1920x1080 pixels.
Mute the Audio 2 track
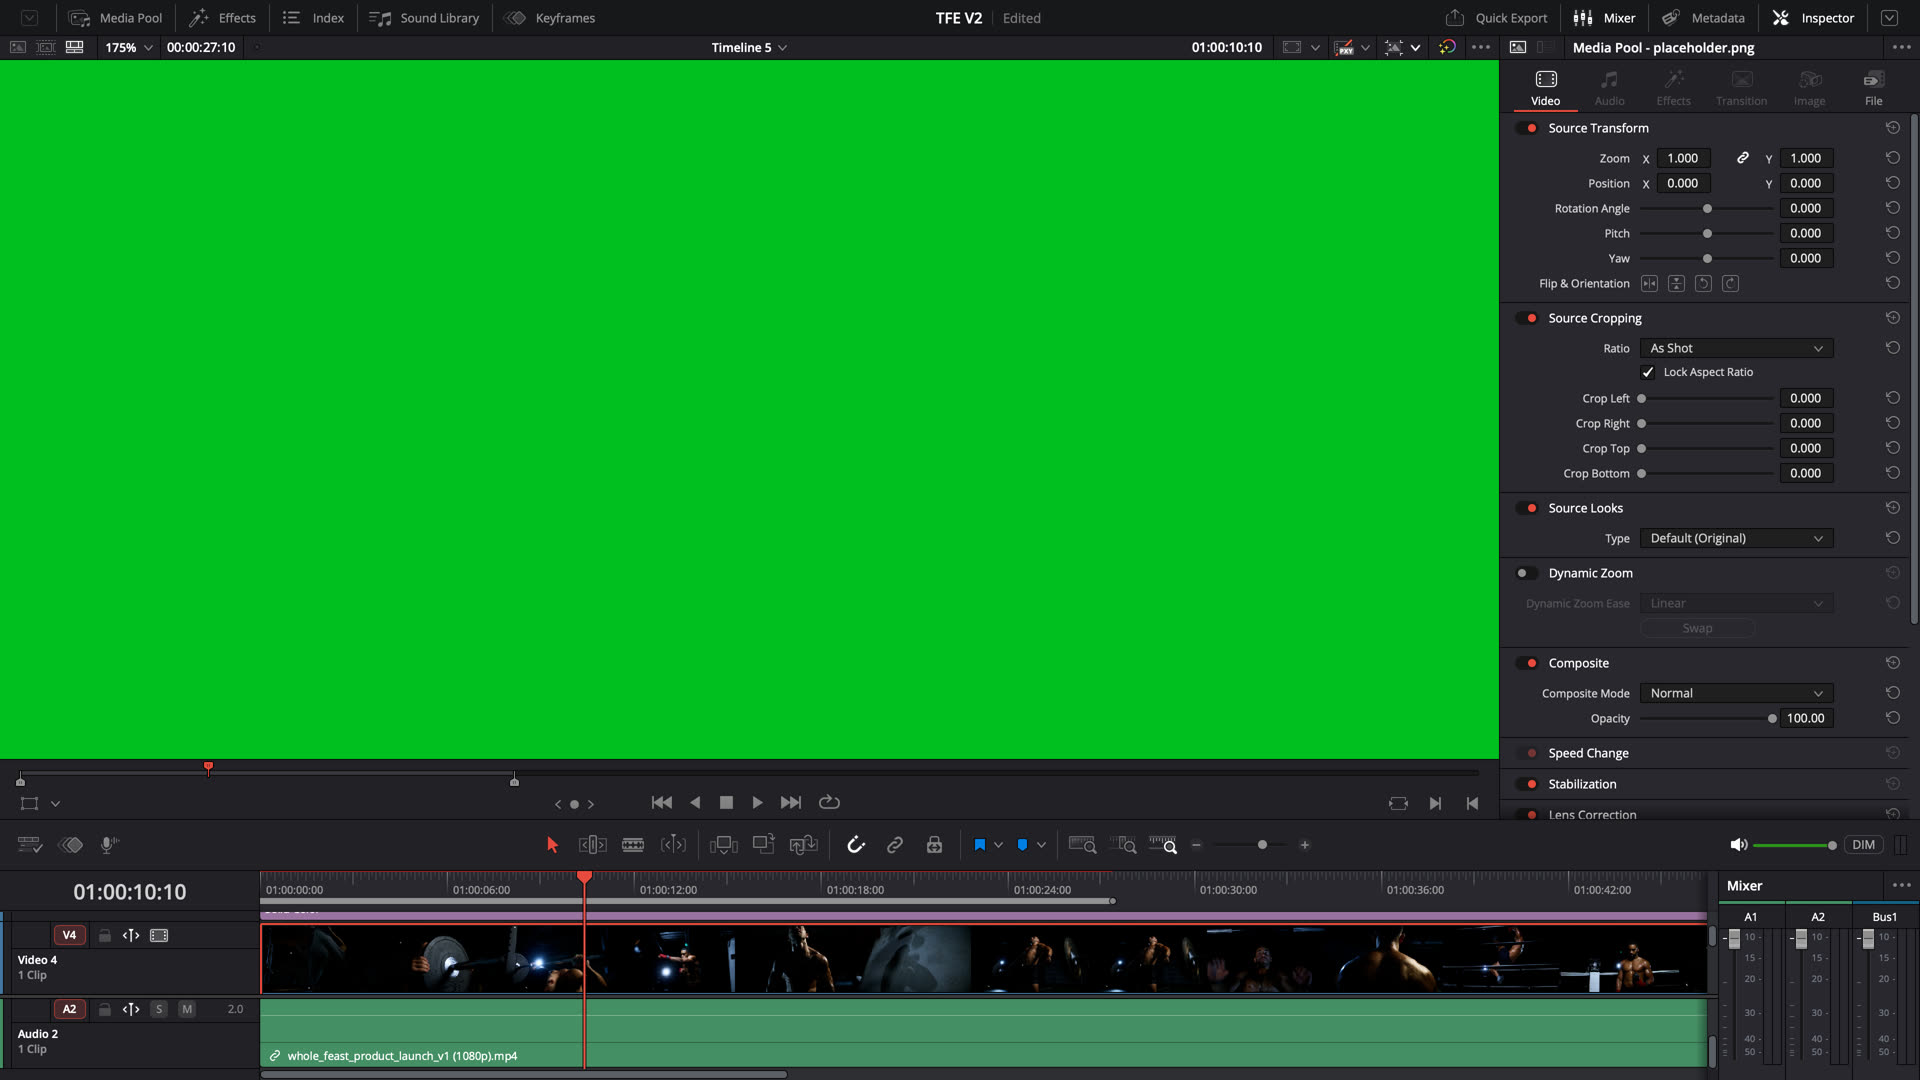[x=187, y=1010]
